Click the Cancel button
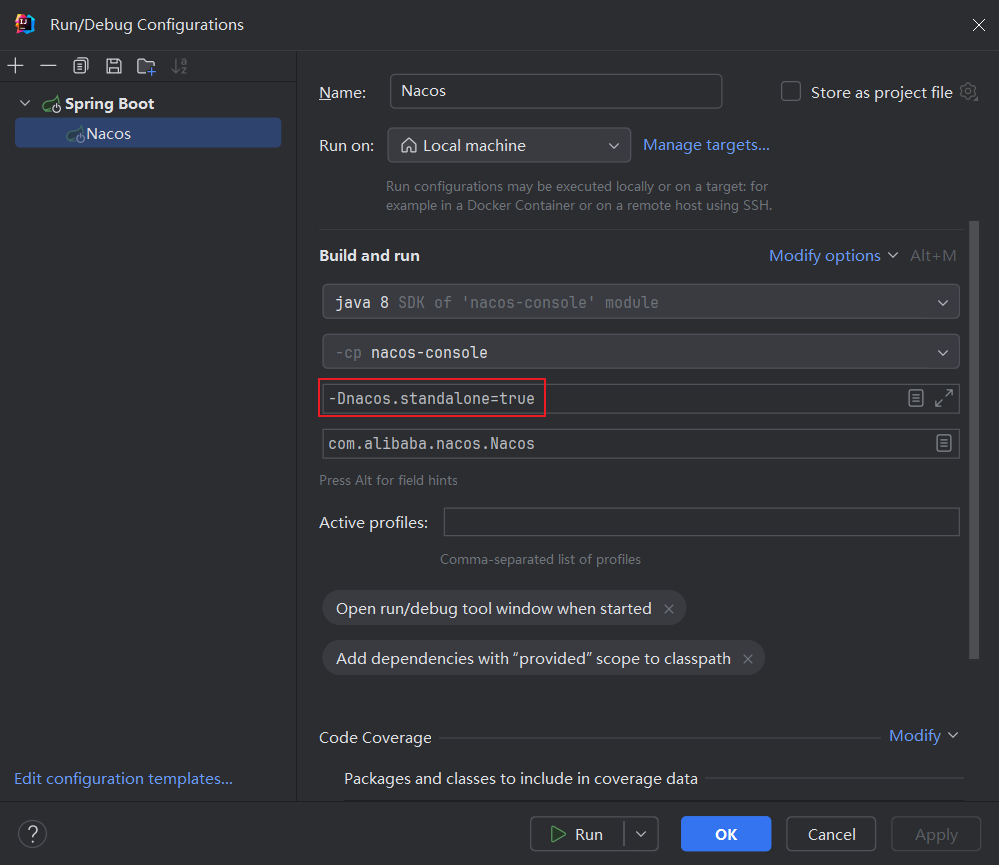The height and width of the screenshot is (865, 999). (831, 834)
